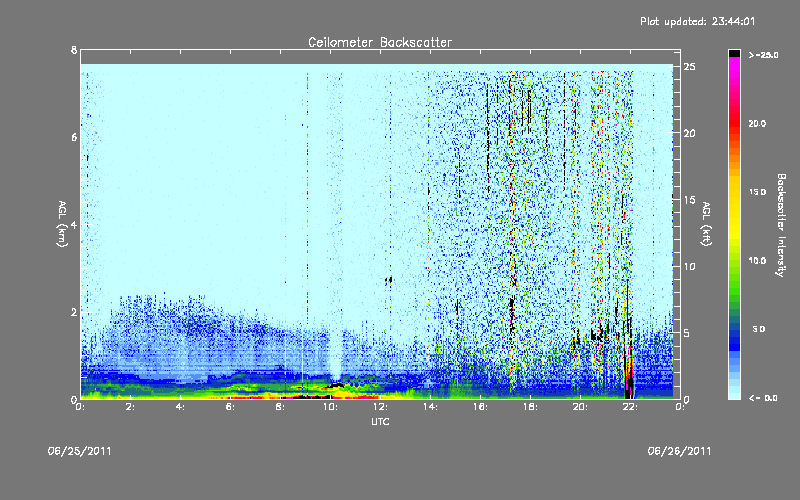The height and width of the screenshot is (500, 800).
Task: Click the 20.0 color bar label
Action: point(757,124)
